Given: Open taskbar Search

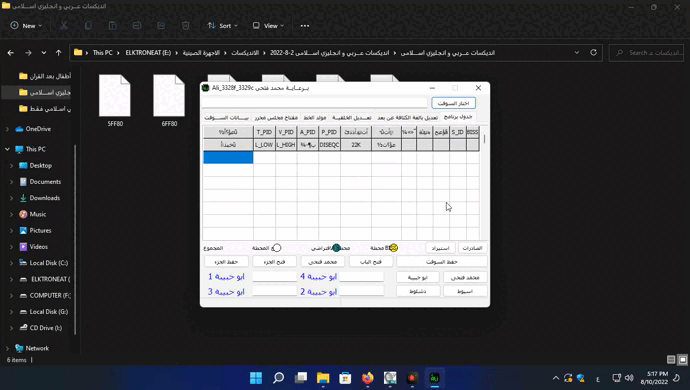Looking at the screenshot, I should (278, 378).
